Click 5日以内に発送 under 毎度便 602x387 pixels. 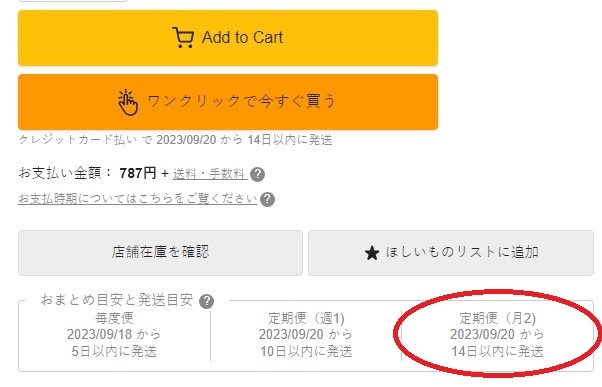[114, 351]
